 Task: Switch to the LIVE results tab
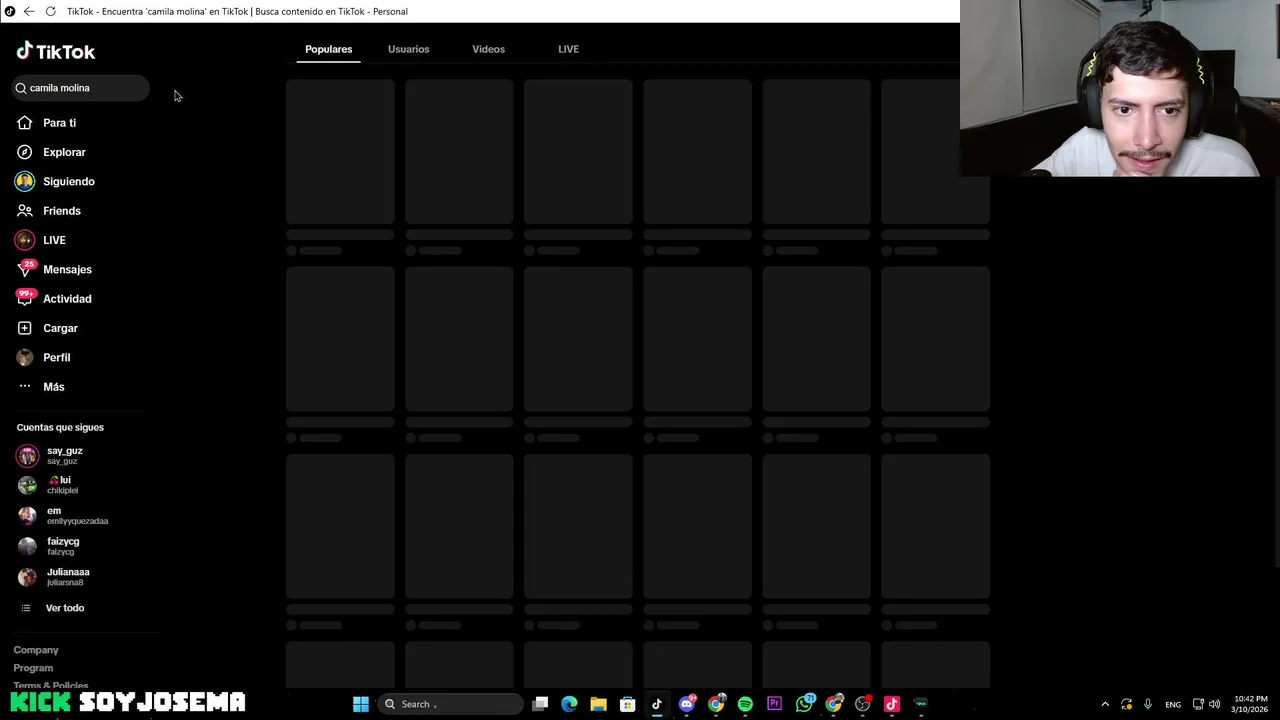pos(568,49)
